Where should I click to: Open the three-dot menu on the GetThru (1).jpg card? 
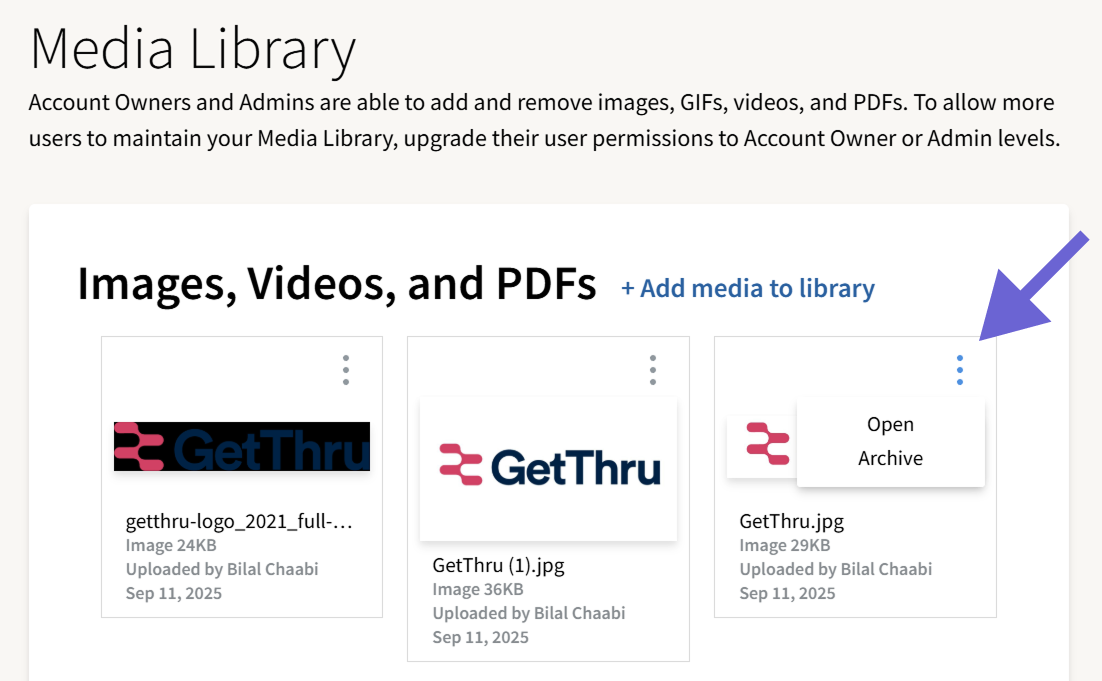653,370
